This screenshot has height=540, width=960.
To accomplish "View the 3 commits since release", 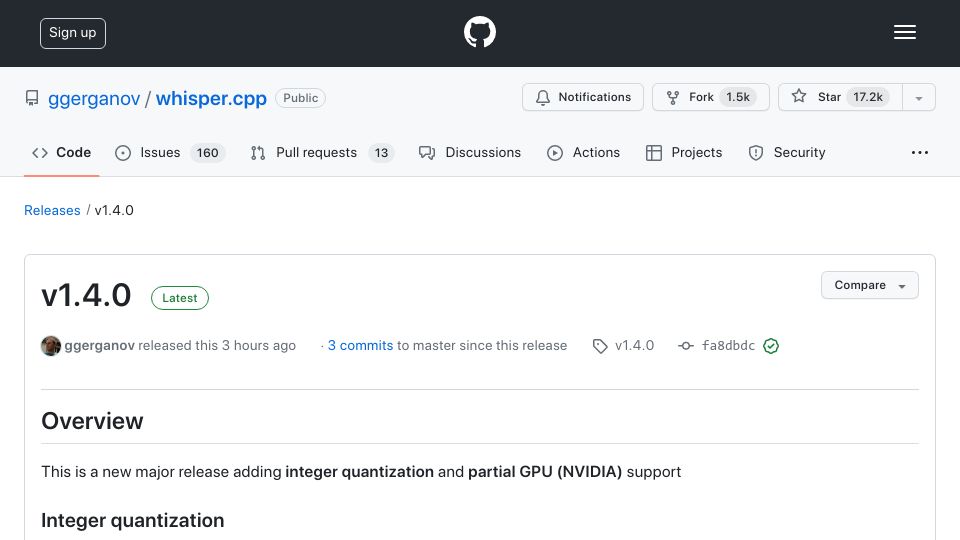I will tap(360, 345).
